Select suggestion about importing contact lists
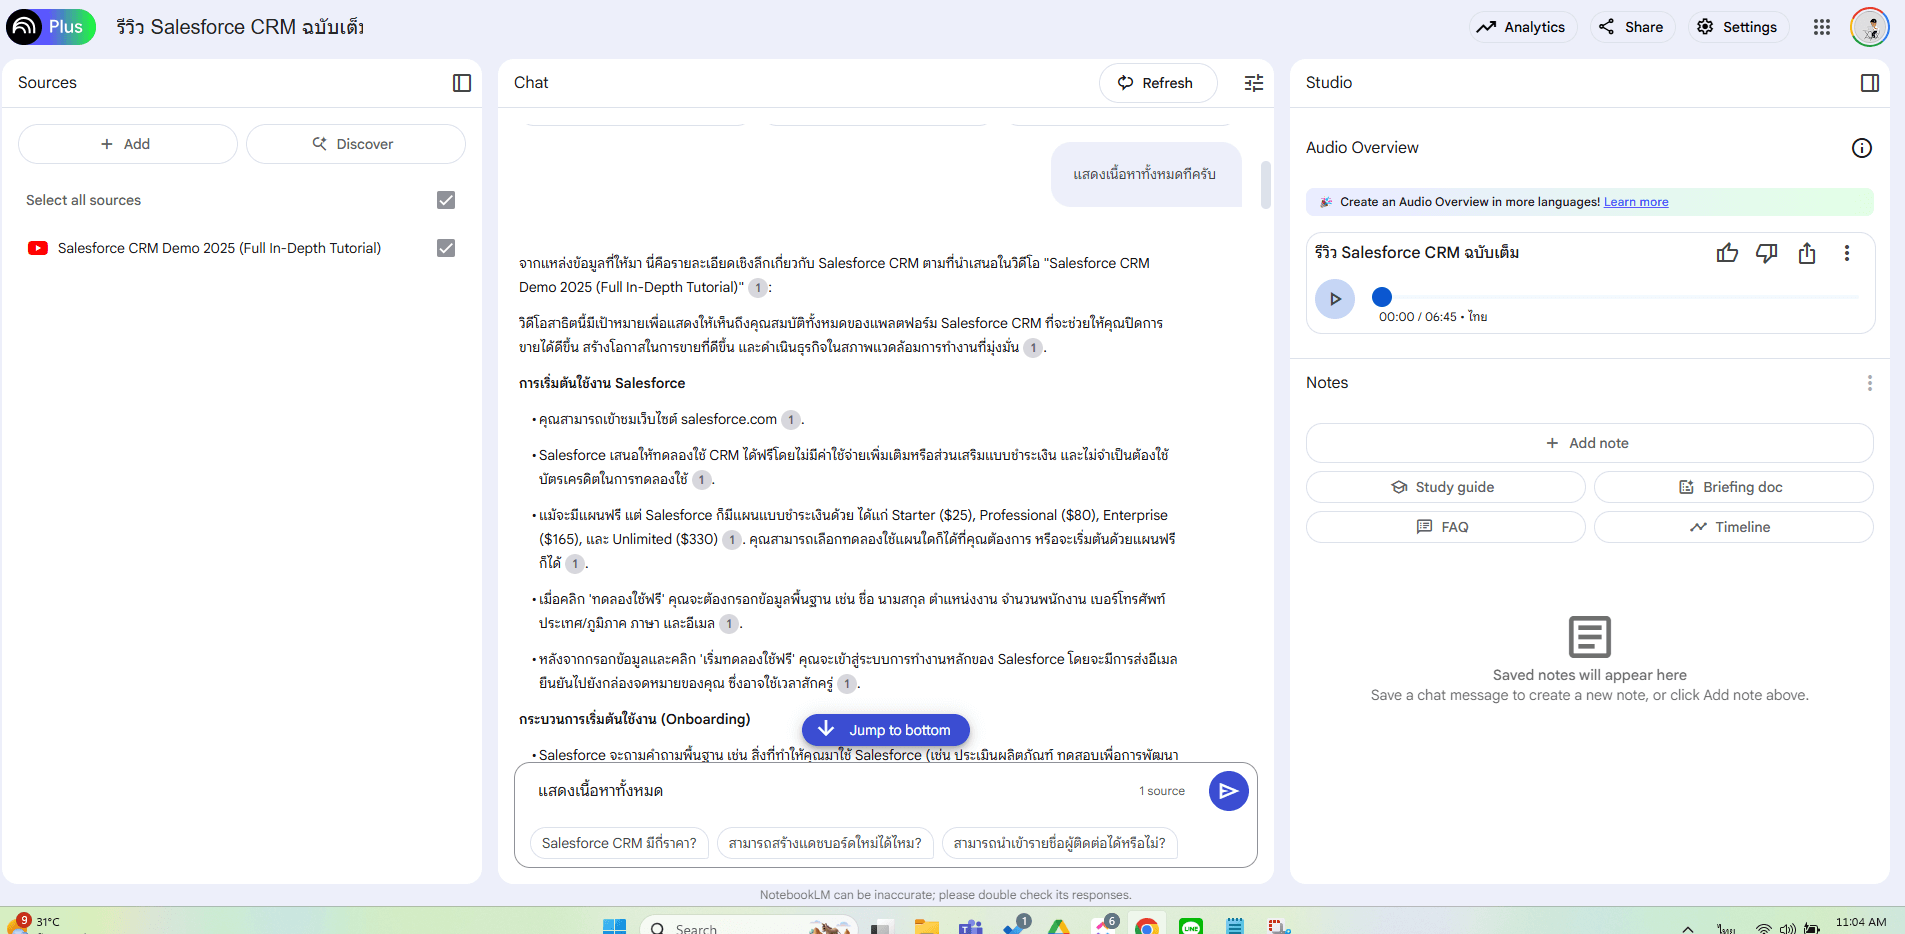 tap(1060, 843)
